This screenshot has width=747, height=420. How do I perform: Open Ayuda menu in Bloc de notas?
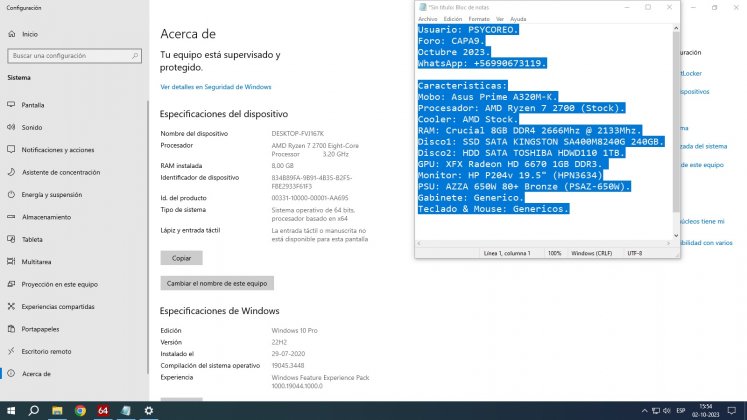click(x=518, y=19)
